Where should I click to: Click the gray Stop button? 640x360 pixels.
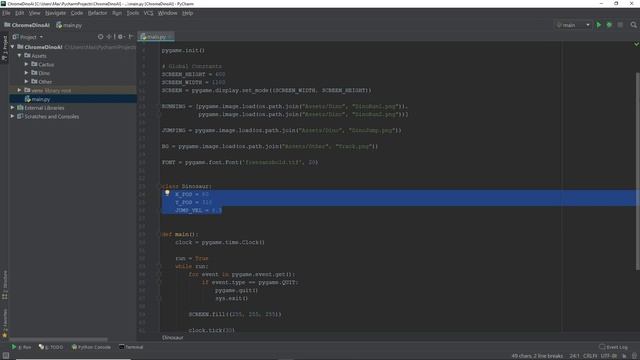(620, 25)
